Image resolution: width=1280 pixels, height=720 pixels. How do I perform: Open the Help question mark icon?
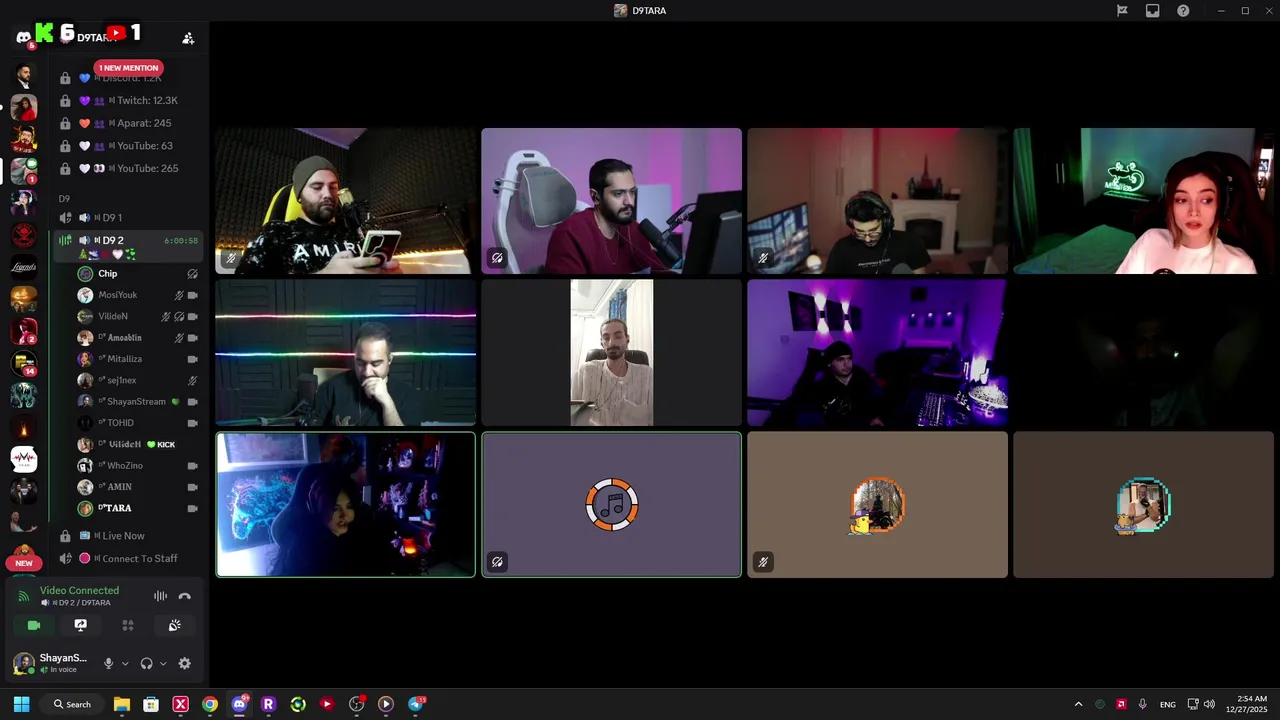point(1183,11)
